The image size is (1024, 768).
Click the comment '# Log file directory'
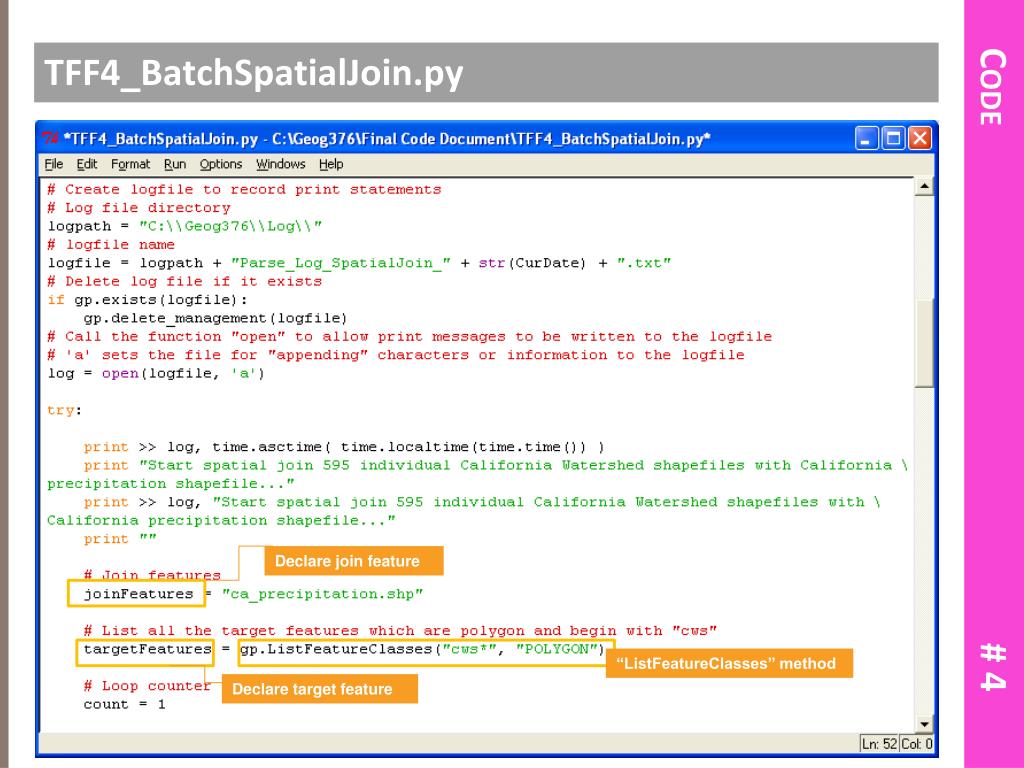[139, 208]
